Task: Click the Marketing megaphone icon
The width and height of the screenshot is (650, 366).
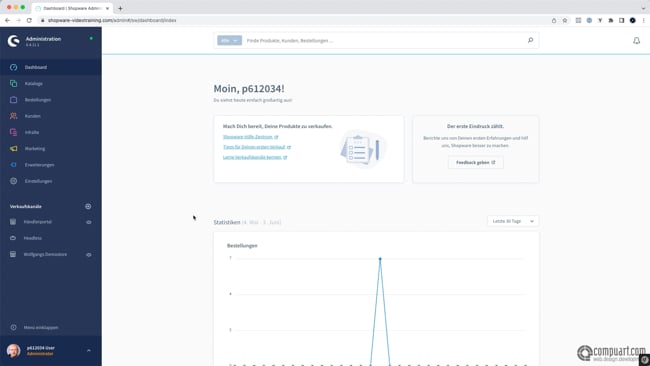Action: (13, 148)
